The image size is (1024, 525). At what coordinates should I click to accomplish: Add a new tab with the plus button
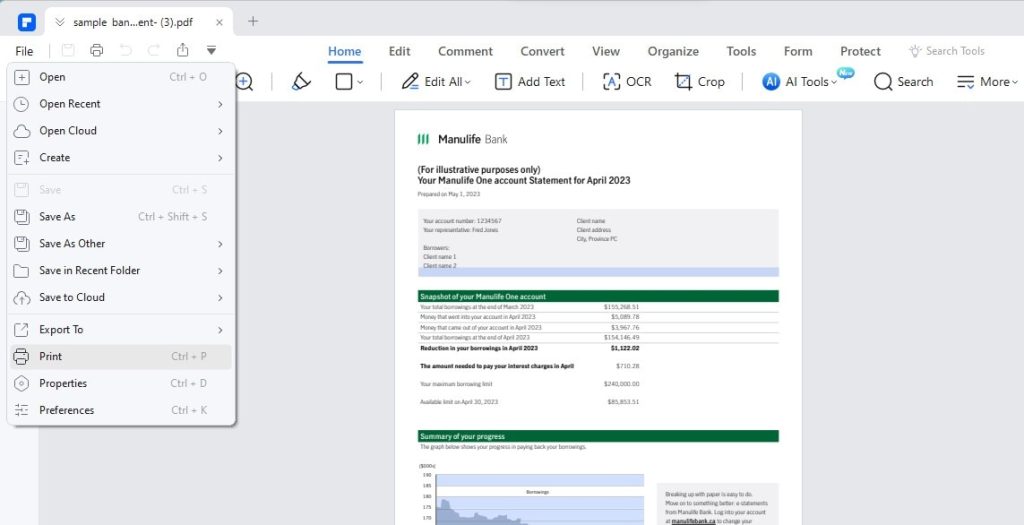[253, 22]
